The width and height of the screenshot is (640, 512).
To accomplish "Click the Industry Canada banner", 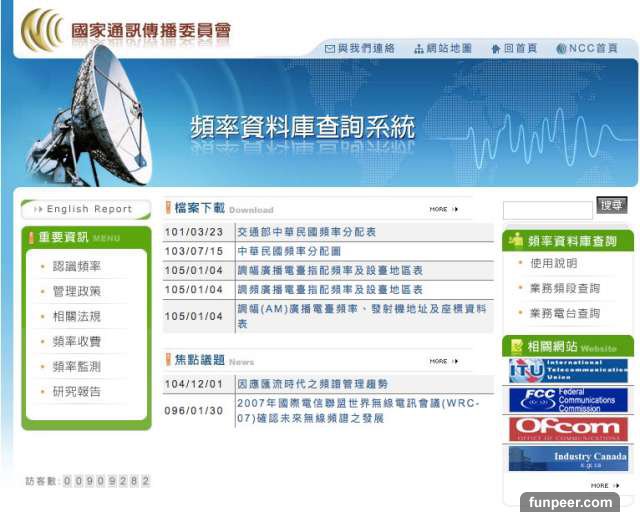I will [567, 459].
